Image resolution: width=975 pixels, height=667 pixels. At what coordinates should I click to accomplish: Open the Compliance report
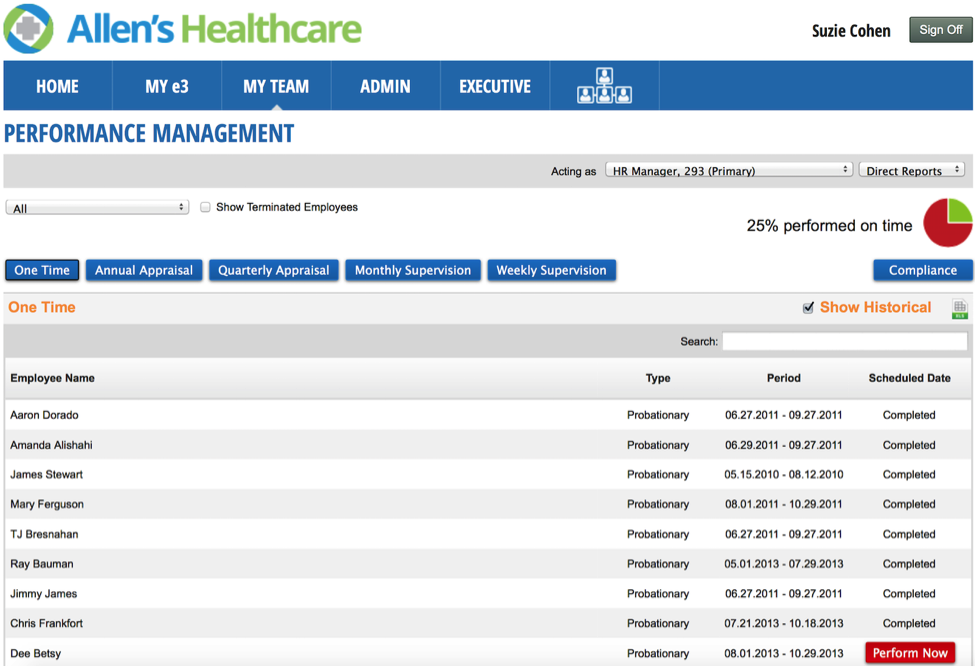922,270
